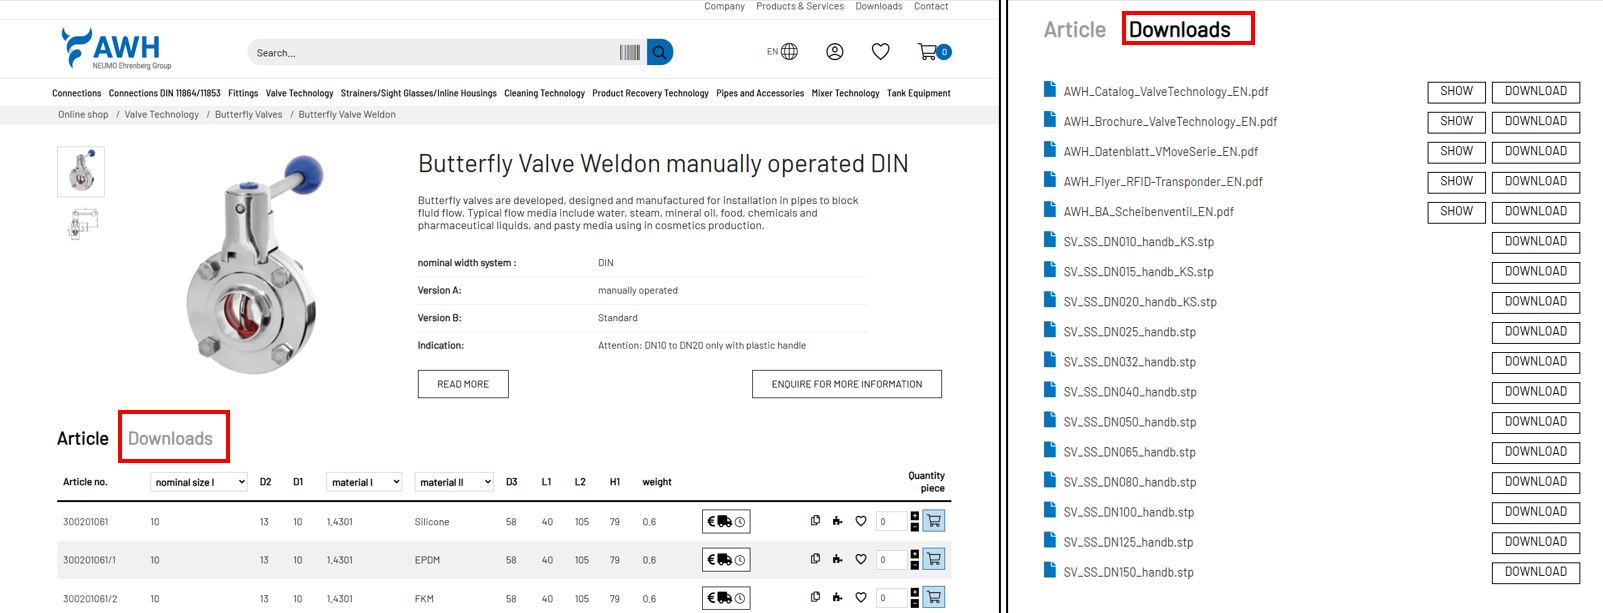Open the header shopping cart
The width and height of the screenshot is (1603, 613).
pos(929,52)
